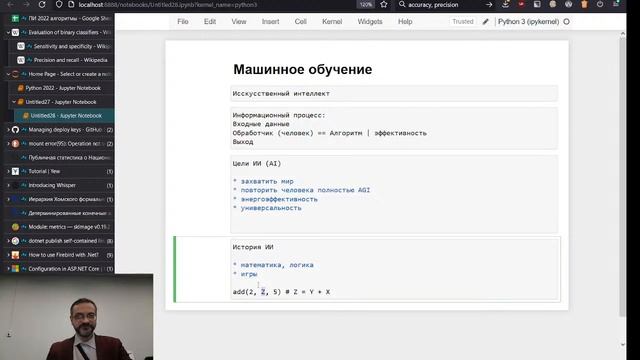Open the Widgets menu
The image size is (640, 360).
pos(370,22)
